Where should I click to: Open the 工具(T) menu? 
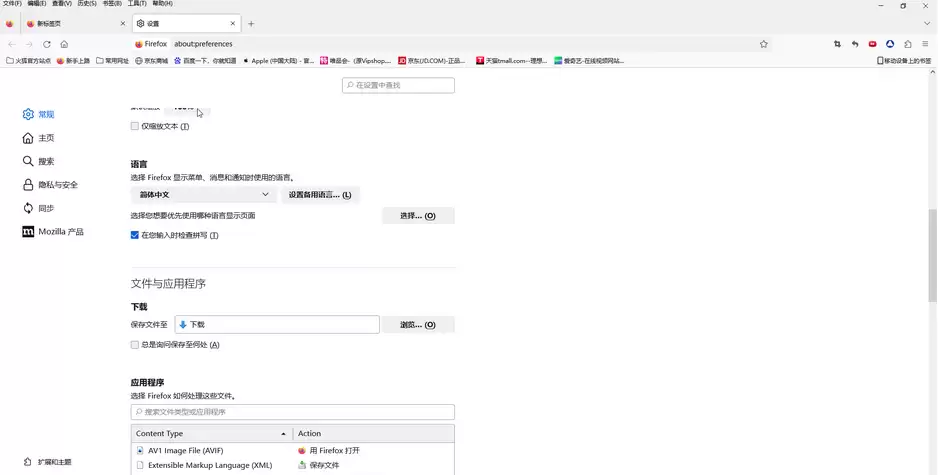137,4
